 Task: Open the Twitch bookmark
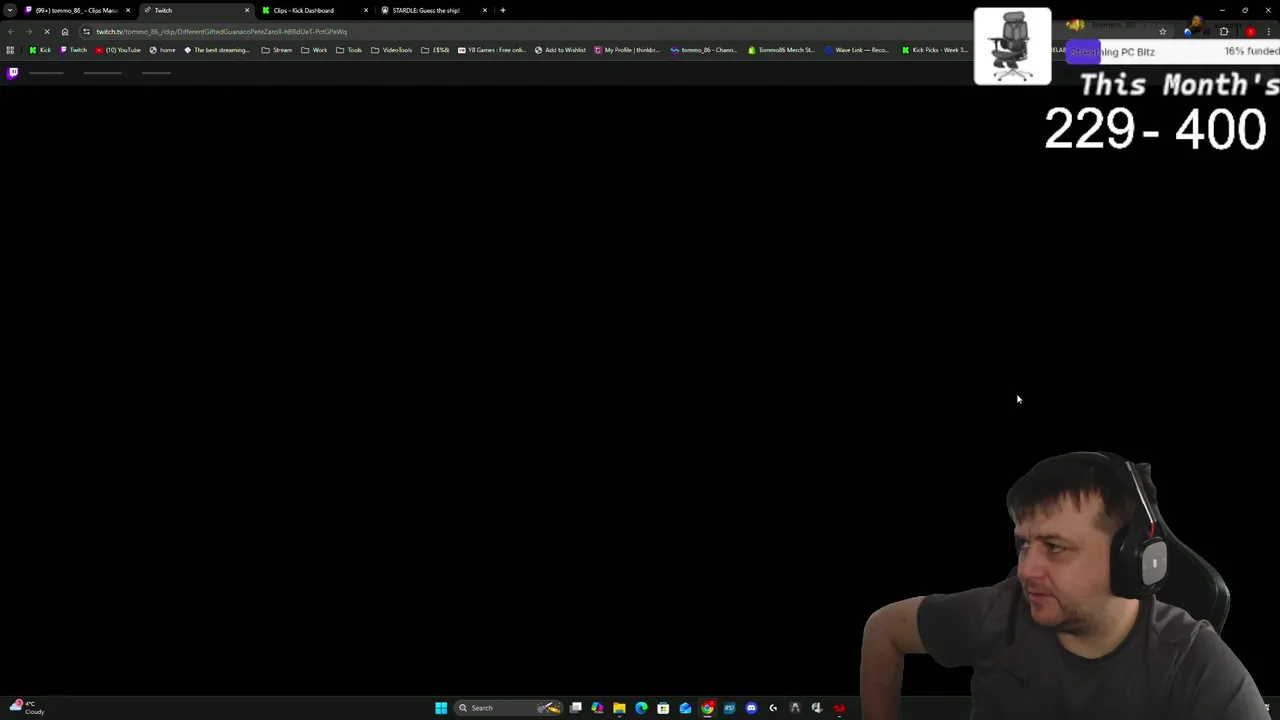click(74, 50)
